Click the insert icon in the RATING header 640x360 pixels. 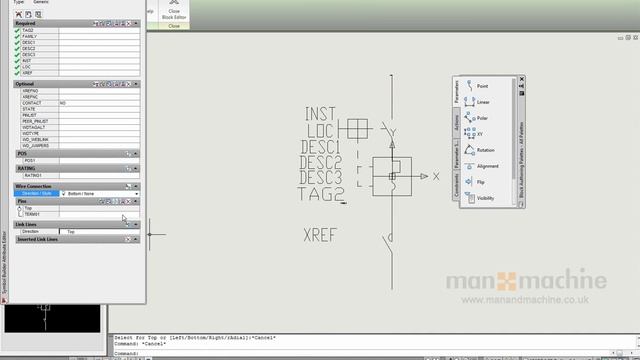point(128,169)
